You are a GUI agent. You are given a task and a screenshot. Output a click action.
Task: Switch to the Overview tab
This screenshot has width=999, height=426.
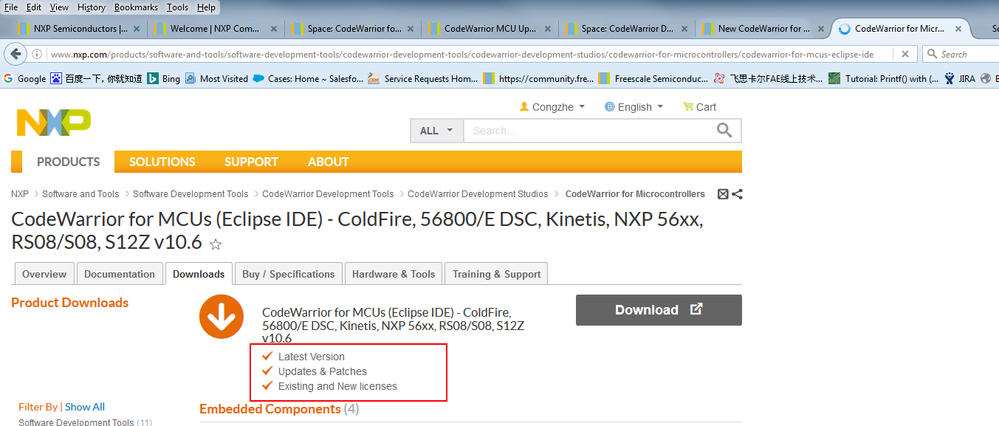point(44,274)
